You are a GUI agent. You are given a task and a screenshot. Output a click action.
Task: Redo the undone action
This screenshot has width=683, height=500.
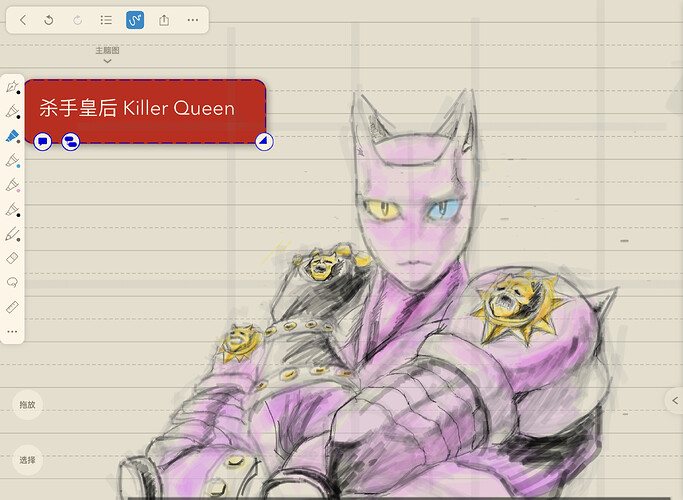coord(78,20)
